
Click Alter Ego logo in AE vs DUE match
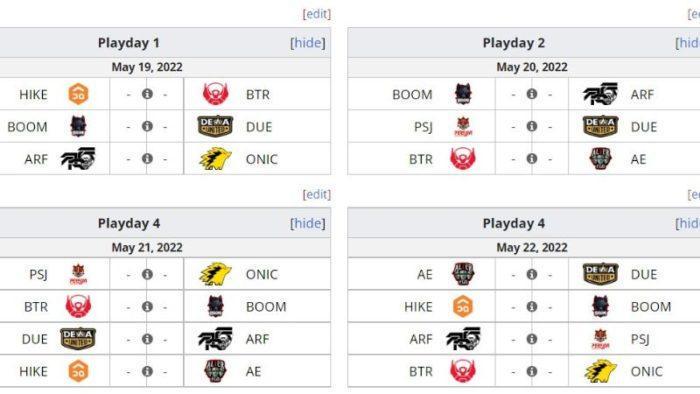(463, 274)
